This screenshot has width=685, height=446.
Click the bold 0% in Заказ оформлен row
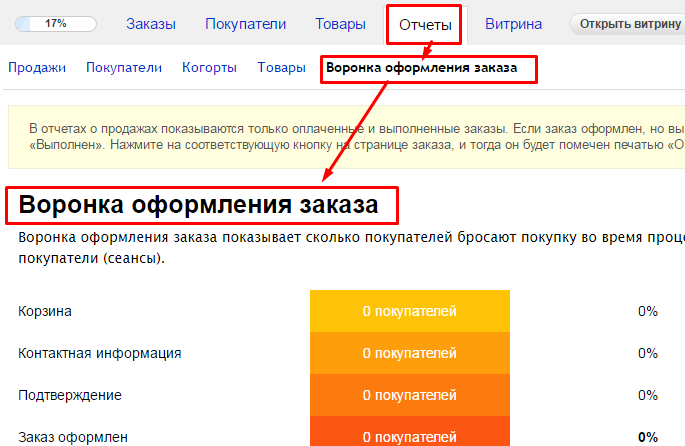(647, 437)
